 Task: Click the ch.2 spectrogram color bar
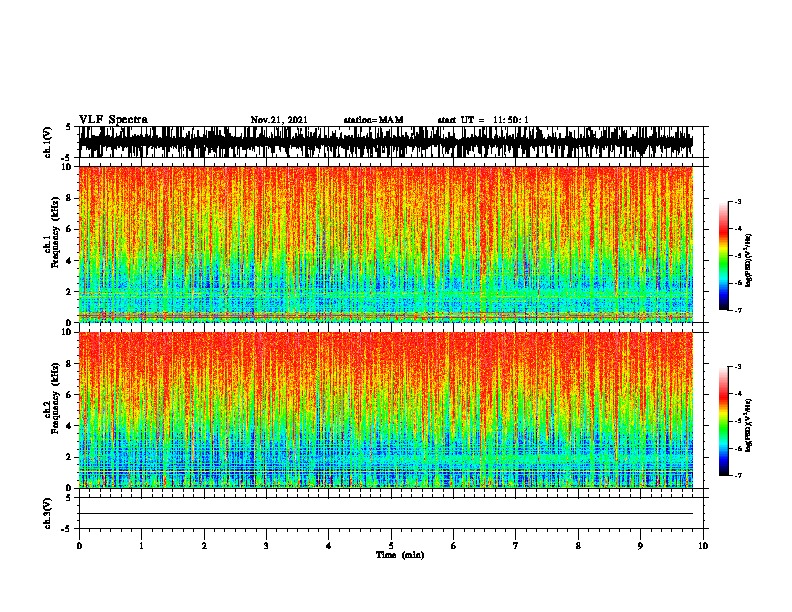click(x=724, y=421)
